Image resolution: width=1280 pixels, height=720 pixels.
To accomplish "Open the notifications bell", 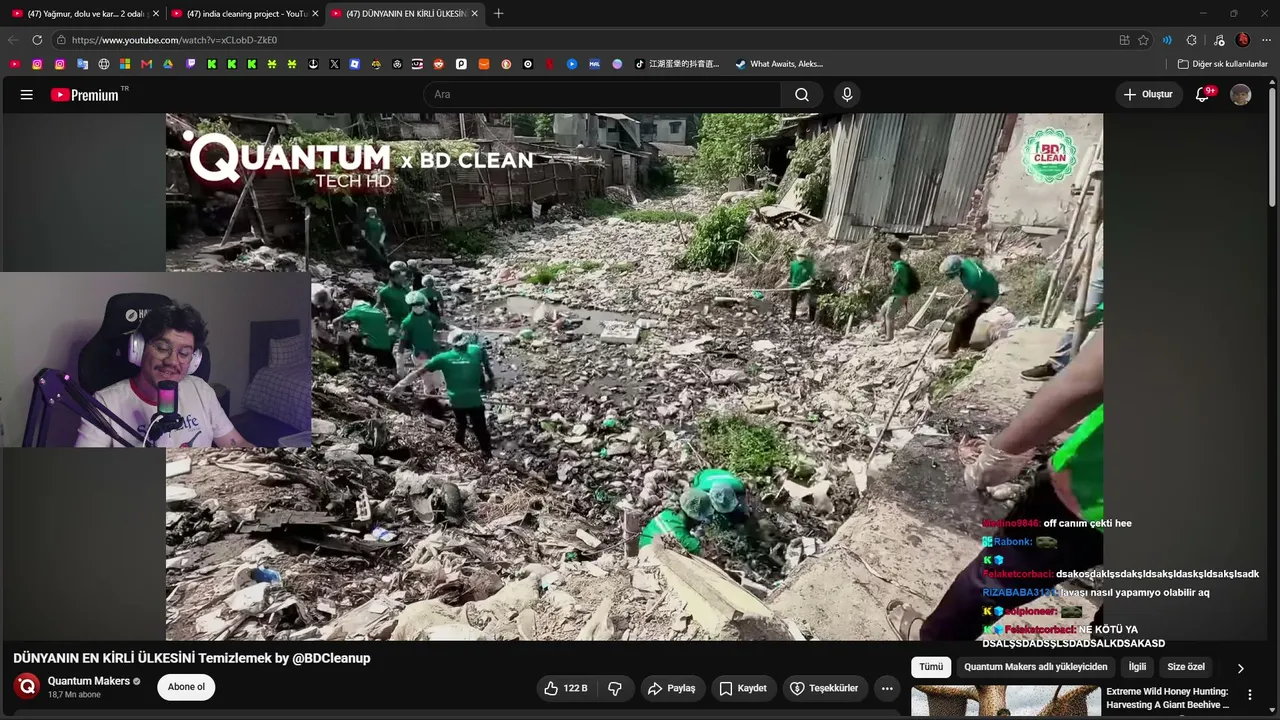I will pyautogui.click(x=1203, y=95).
